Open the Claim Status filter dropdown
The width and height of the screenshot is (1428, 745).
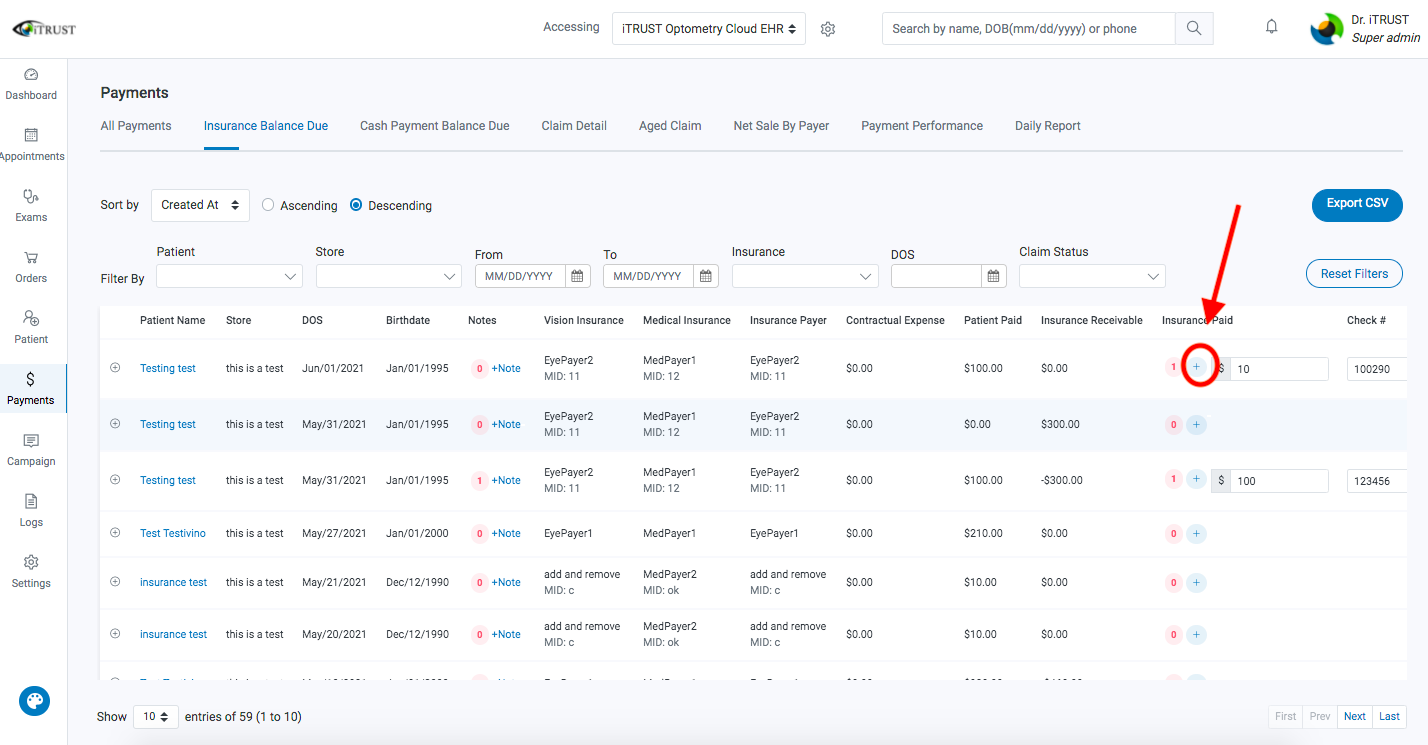click(1091, 275)
